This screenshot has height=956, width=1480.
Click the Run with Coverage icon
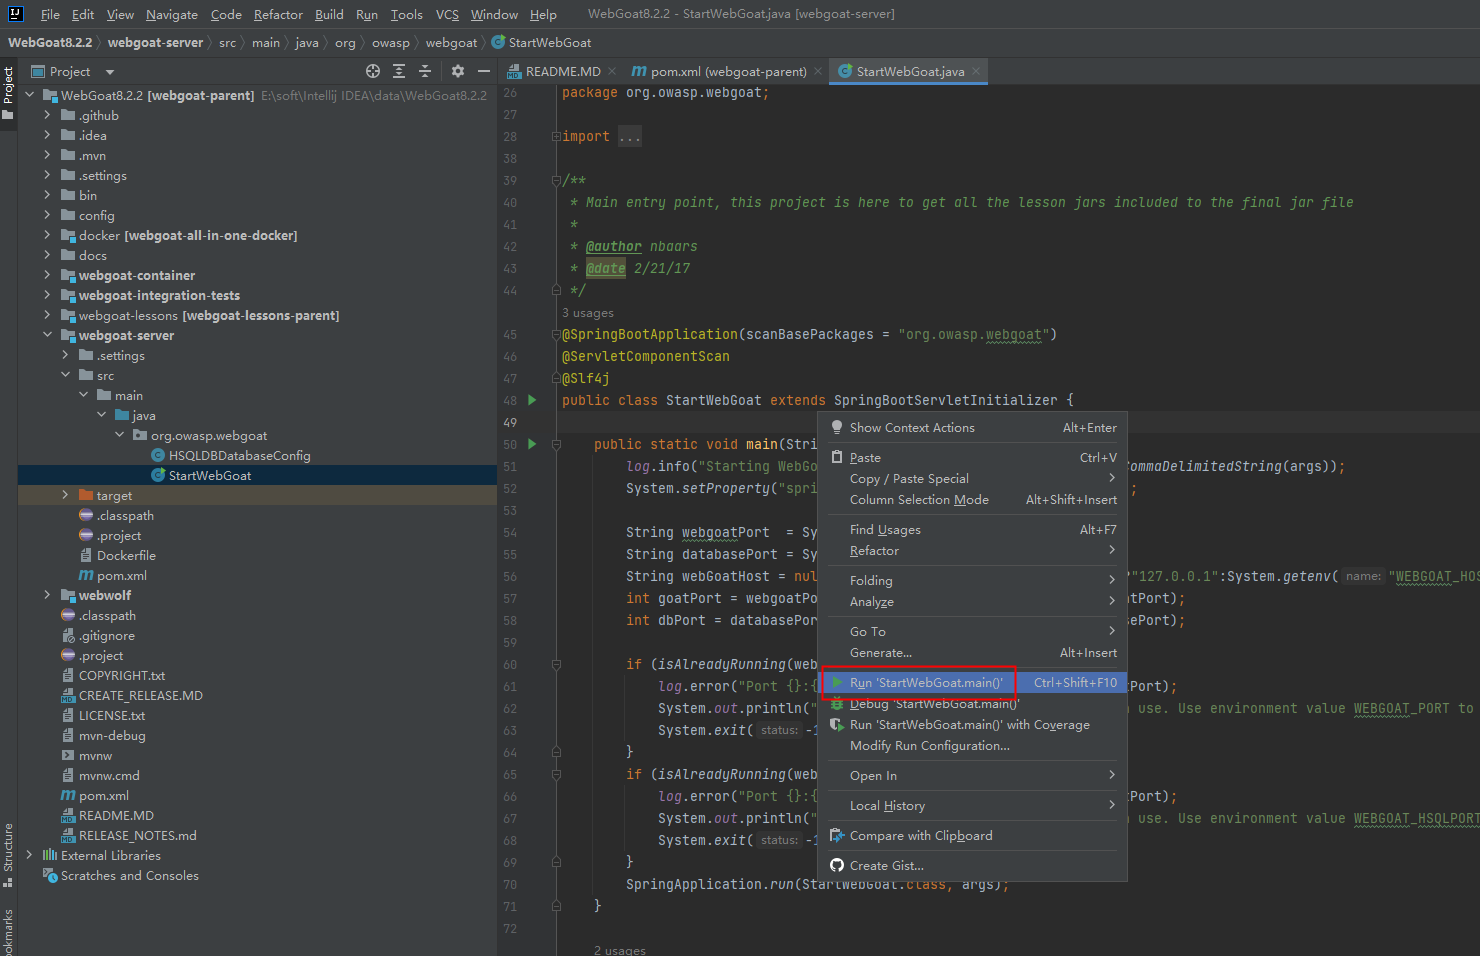coord(837,725)
